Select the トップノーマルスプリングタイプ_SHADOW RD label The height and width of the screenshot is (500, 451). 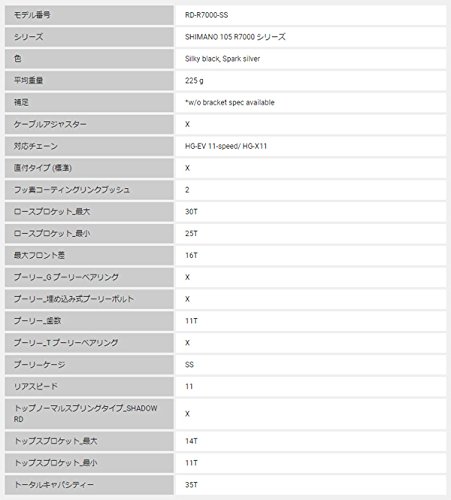pyautogui.click(x=85, y=414)
